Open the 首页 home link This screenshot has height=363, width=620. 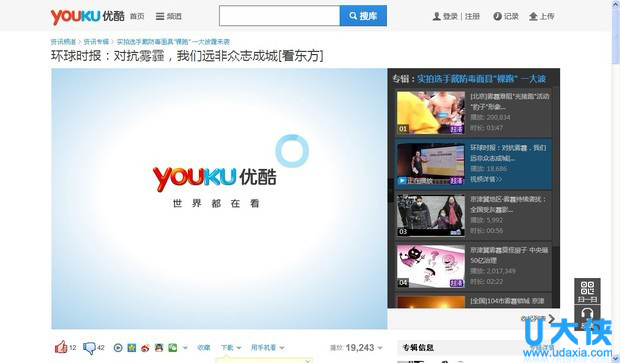click(137, 17)
